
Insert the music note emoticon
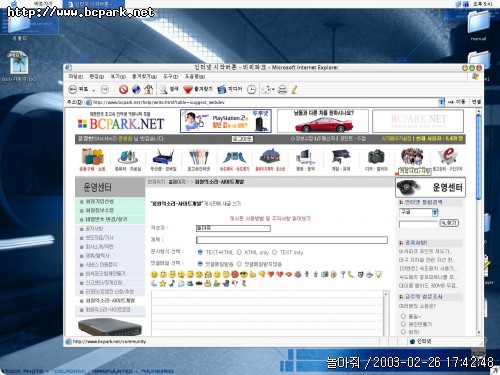point(172,283)
